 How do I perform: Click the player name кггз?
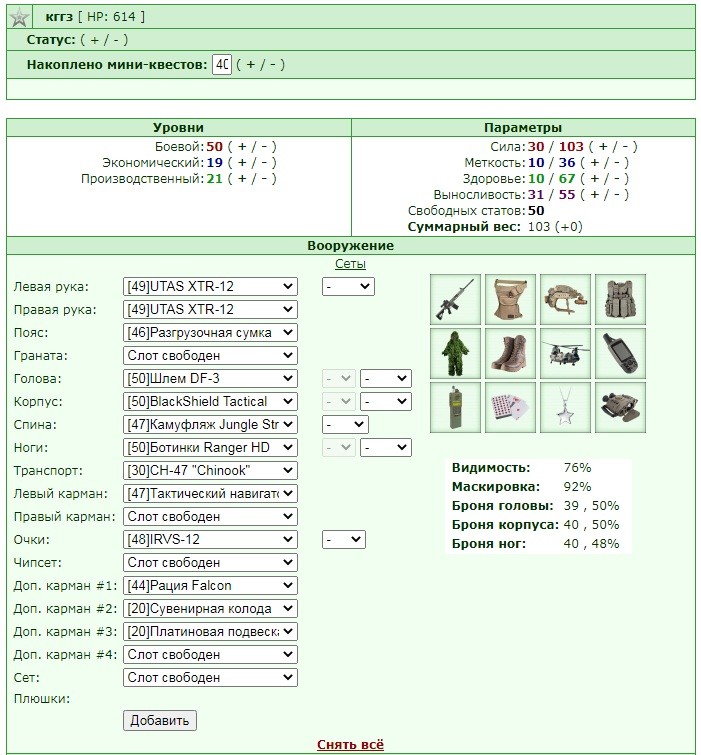[59, 17]
